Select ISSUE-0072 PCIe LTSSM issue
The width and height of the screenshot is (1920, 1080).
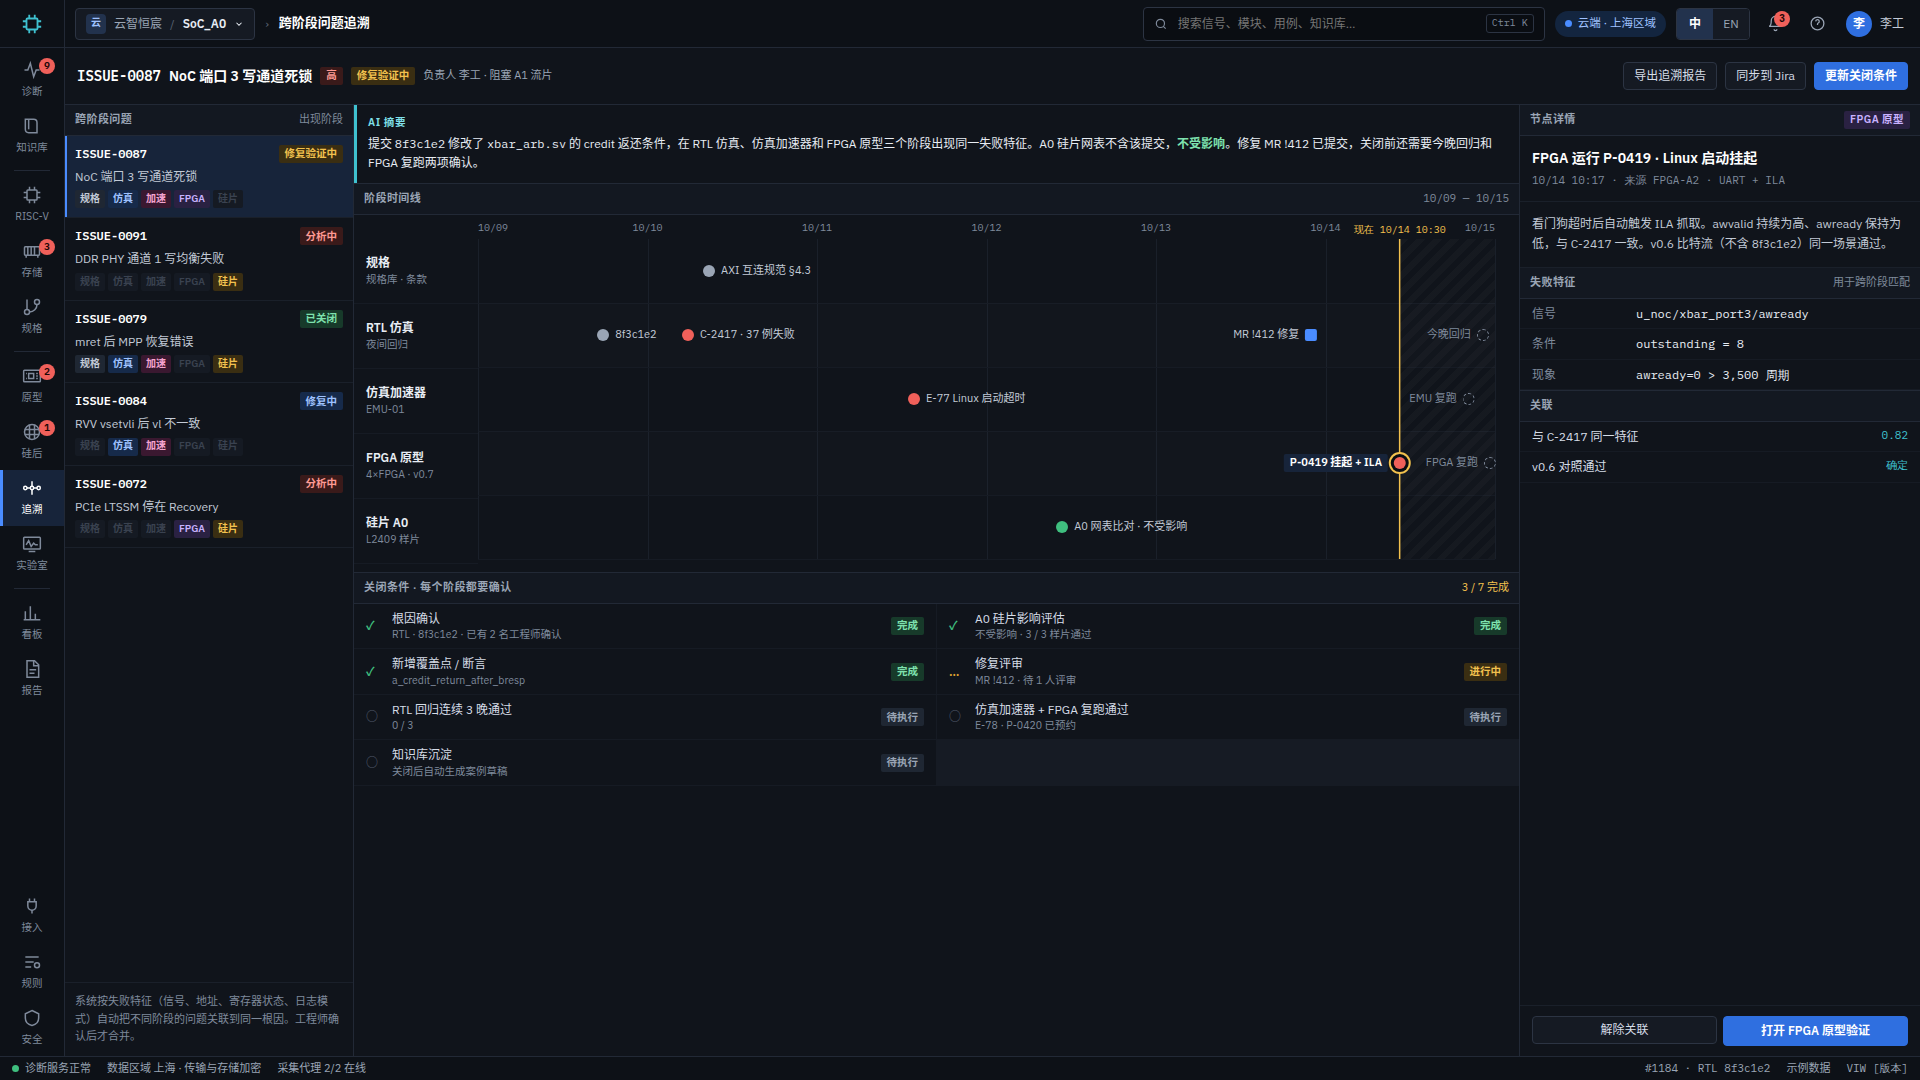click(x=209, y=506)
